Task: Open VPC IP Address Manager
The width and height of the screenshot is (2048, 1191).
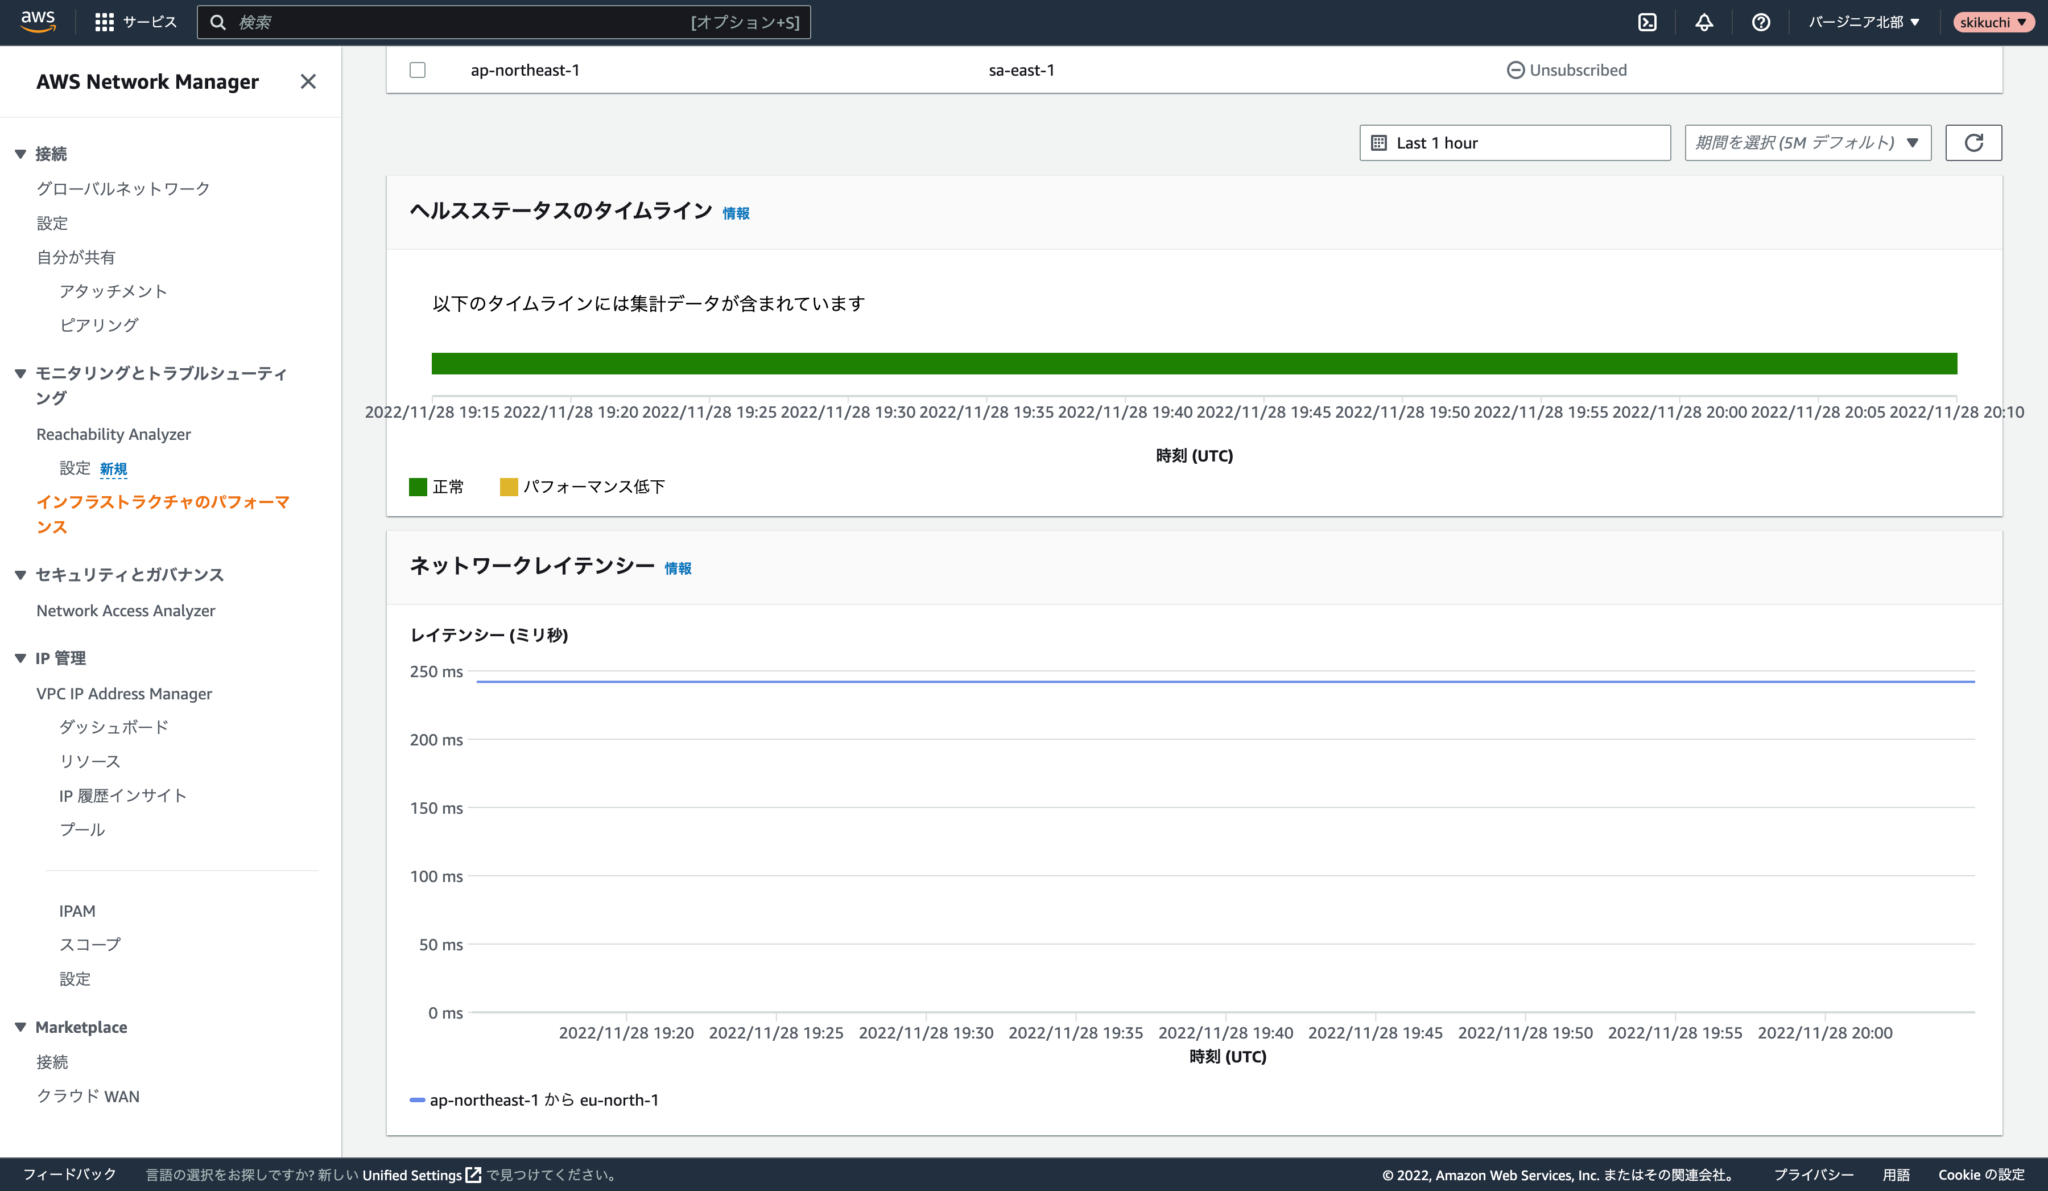Action: coord(124,693)
